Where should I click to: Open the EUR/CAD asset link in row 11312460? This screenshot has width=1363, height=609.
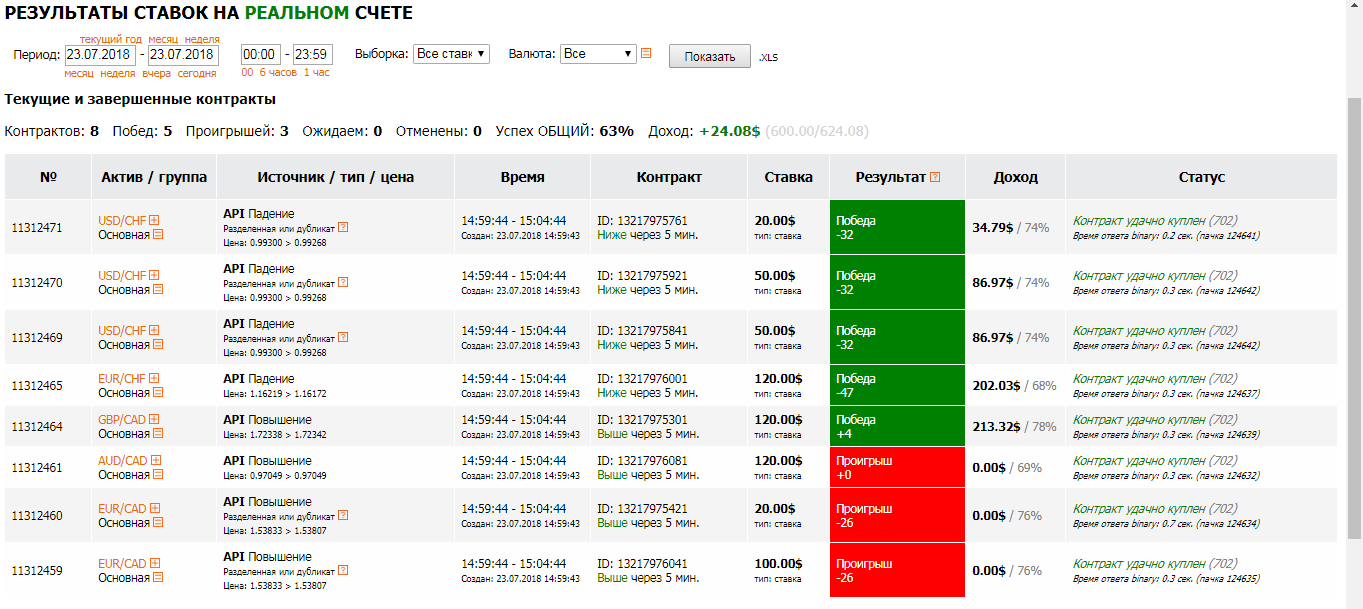122,508
